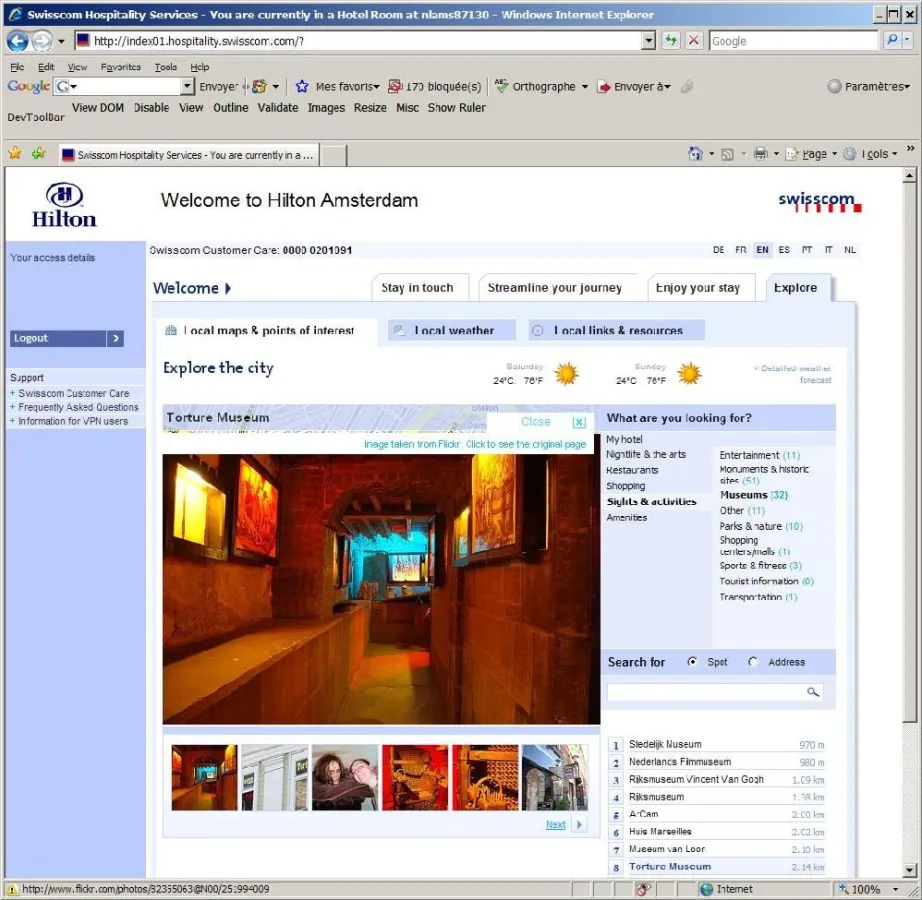Switch the language to NL

849,250
